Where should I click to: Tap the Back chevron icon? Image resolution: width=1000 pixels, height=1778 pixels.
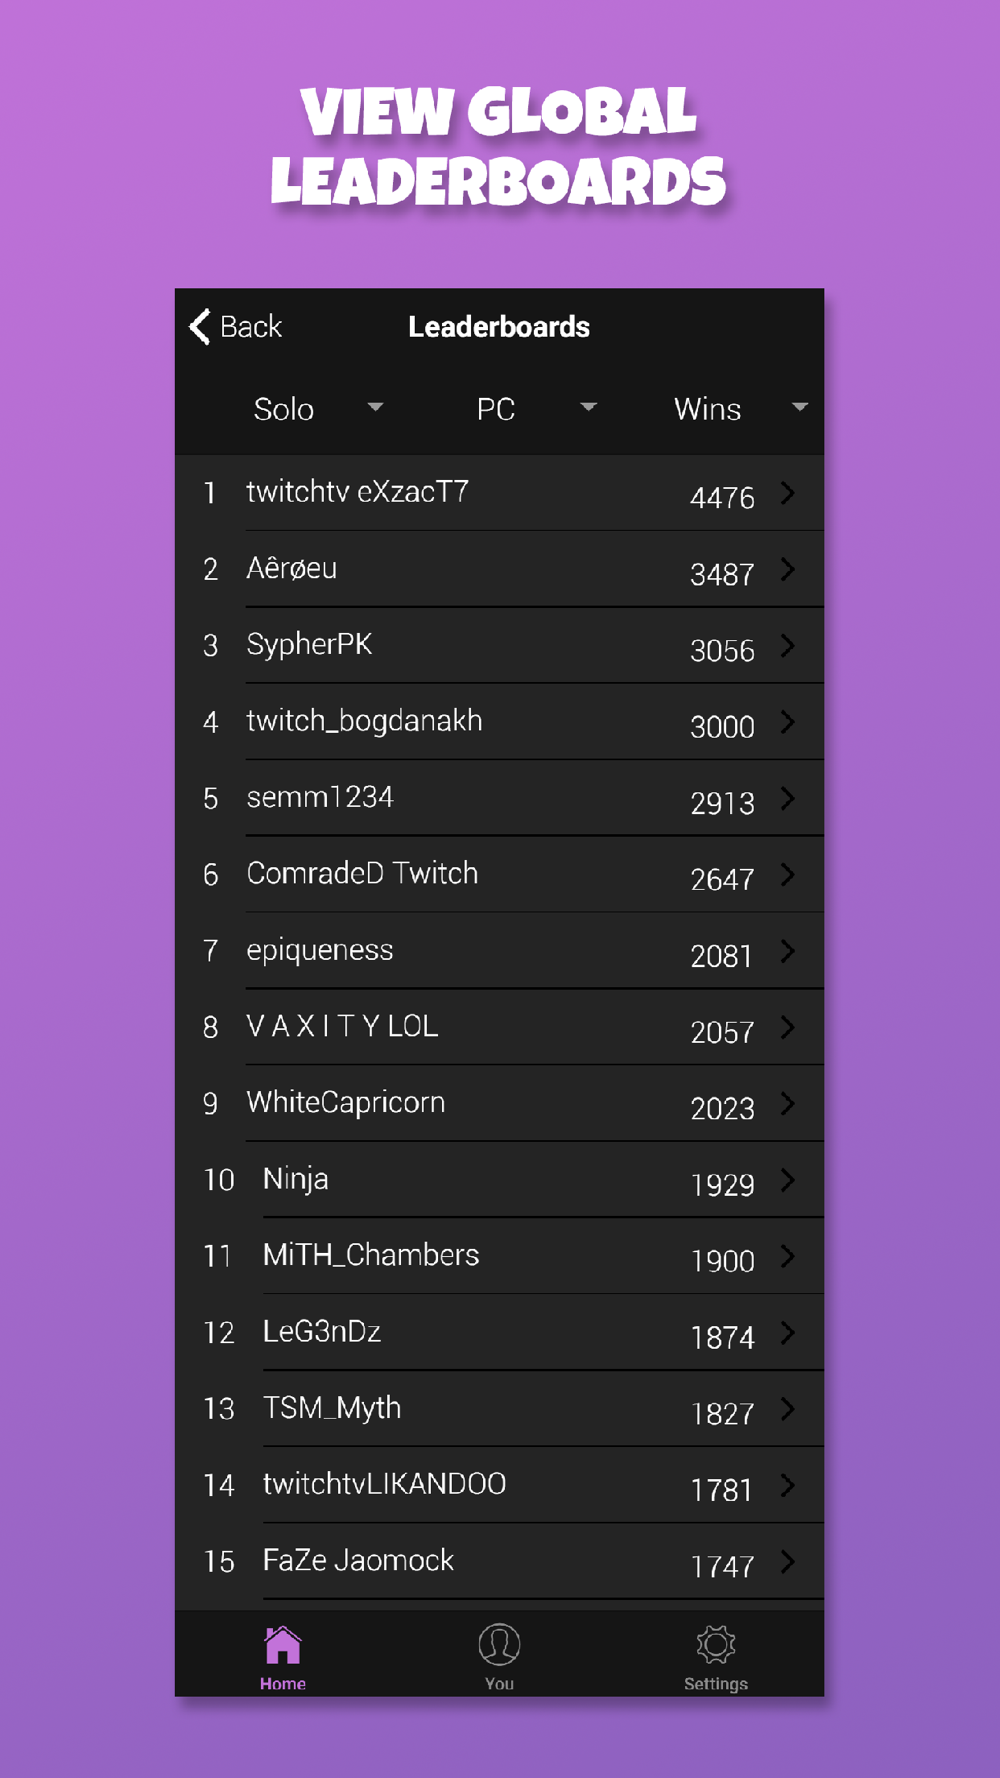click(200, 326)
